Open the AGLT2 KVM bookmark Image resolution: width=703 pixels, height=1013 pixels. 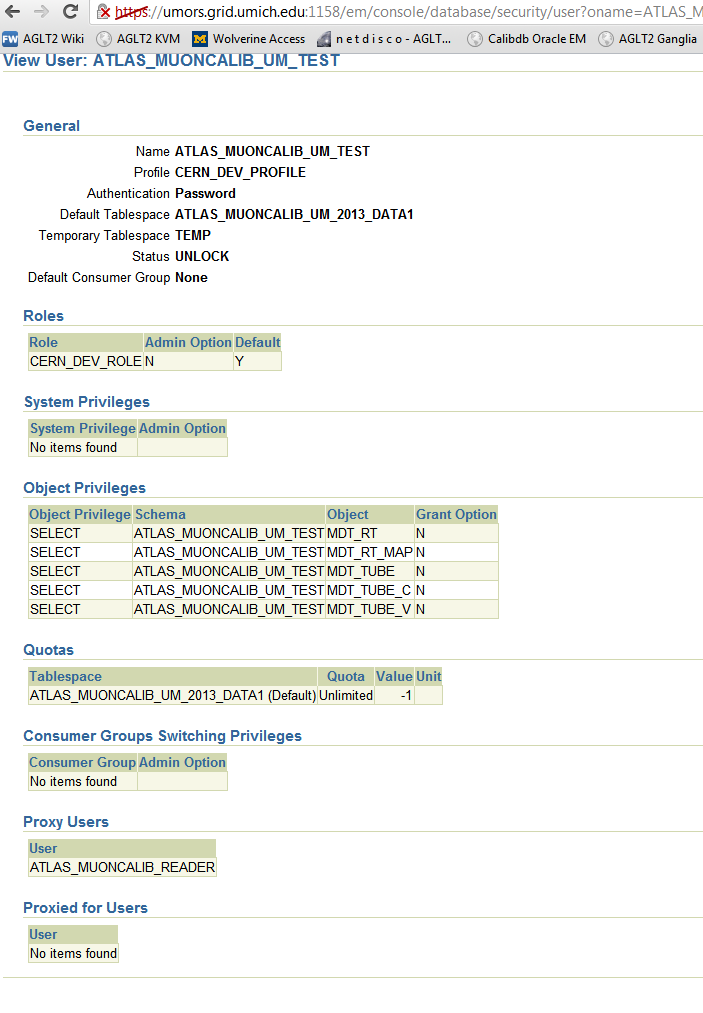[x=138, y=39]
